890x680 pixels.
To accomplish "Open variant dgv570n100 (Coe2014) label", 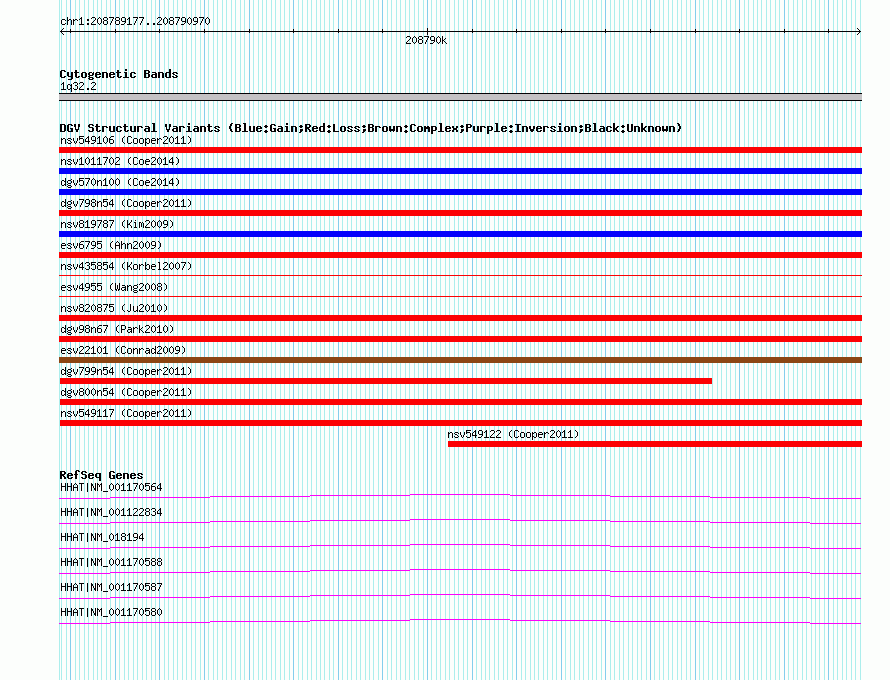I will pyautogui.click(x=120, y=182).
